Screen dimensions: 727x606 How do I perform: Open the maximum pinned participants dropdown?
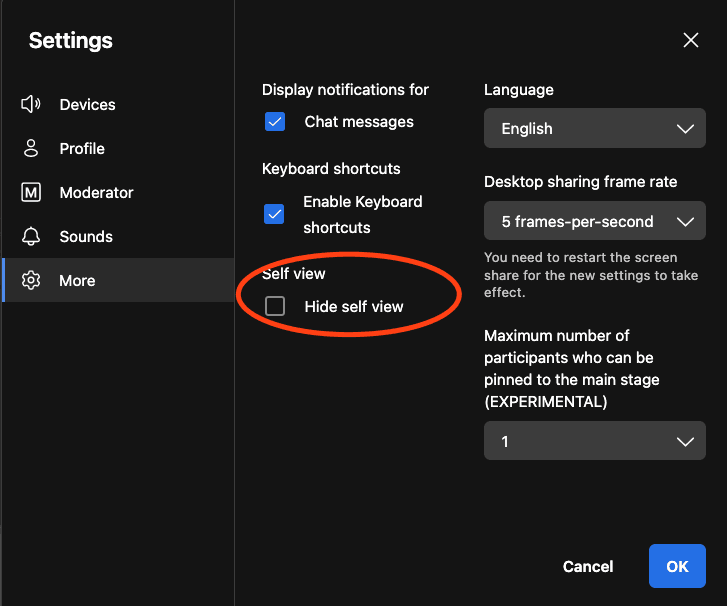pos(594,441)
